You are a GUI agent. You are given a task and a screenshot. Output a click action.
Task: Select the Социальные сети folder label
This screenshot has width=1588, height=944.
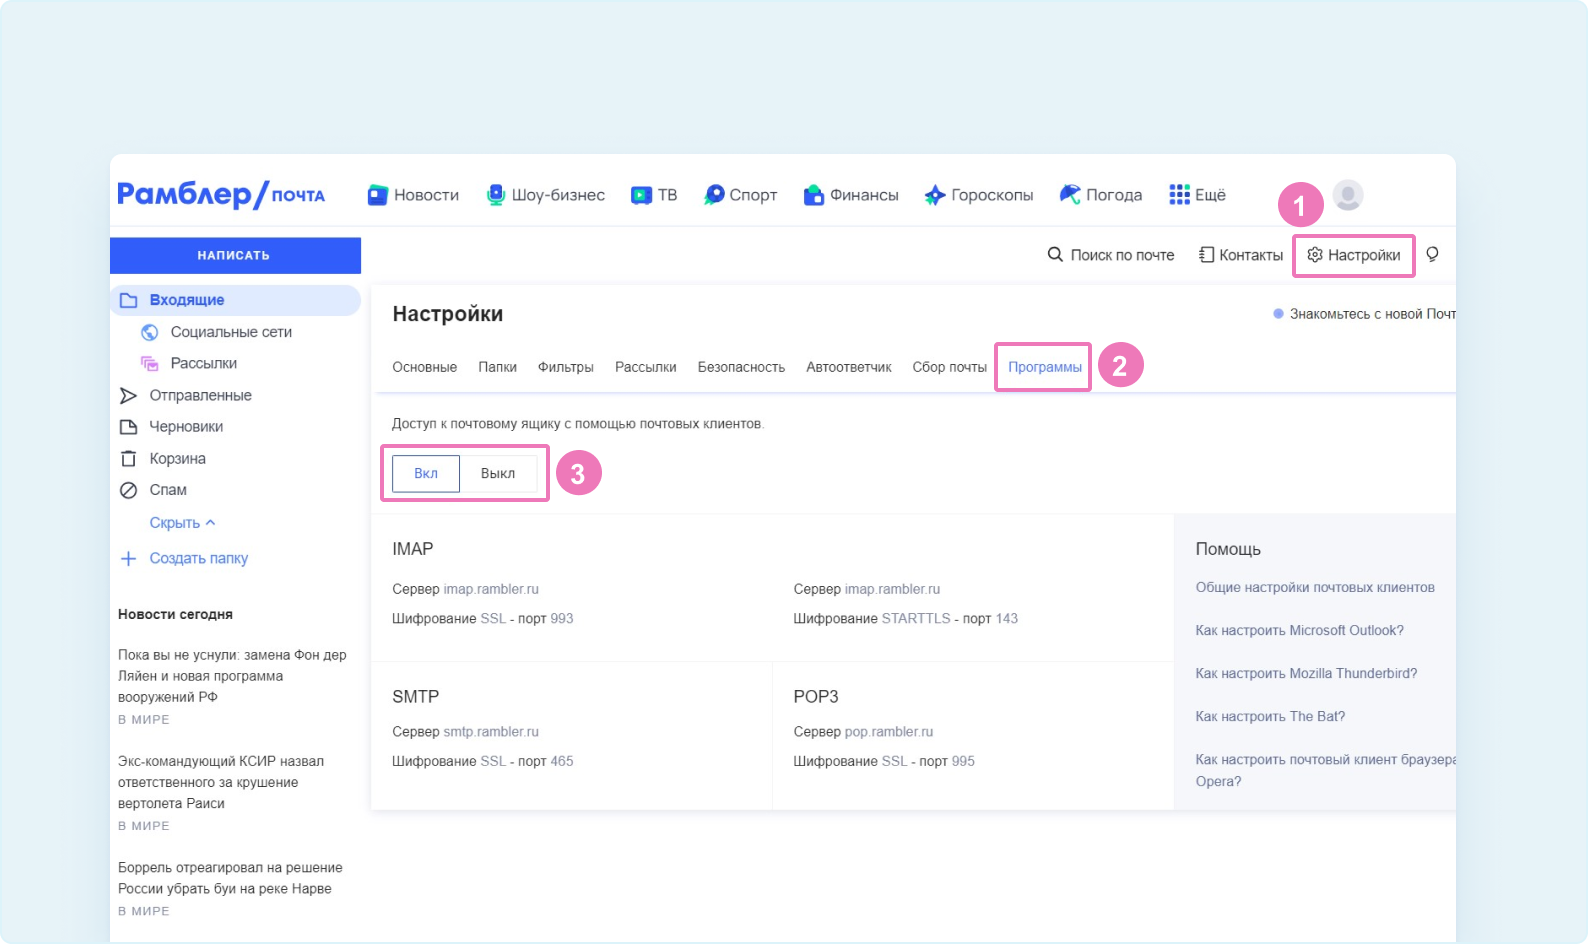tap(231, 332)
